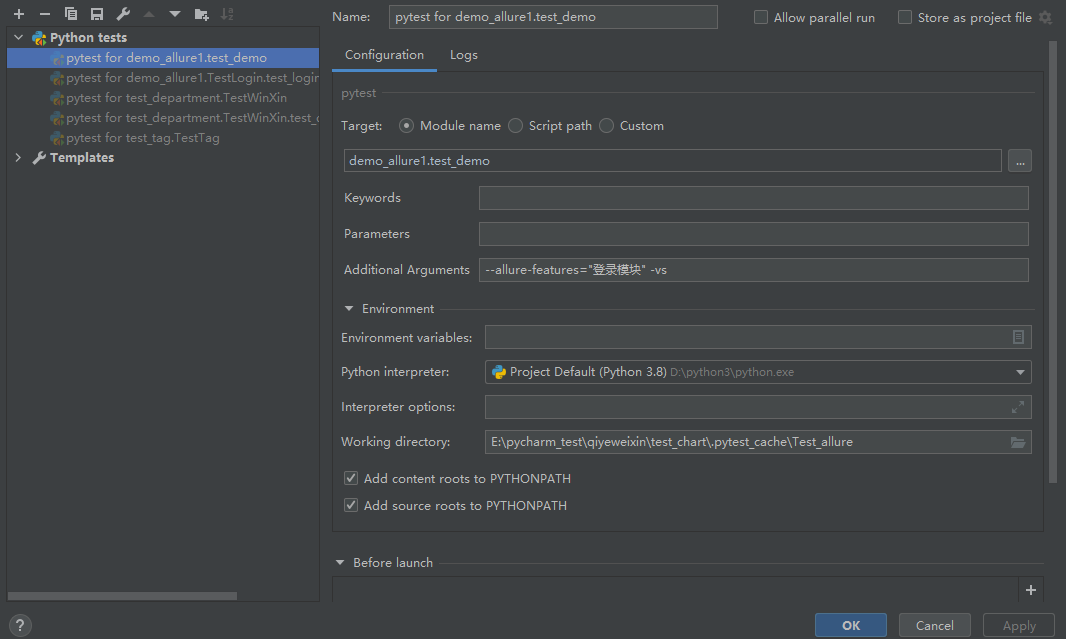Move configuration up with the arrow icon
The image size is (1066, 639).
(x=149, y=14)
